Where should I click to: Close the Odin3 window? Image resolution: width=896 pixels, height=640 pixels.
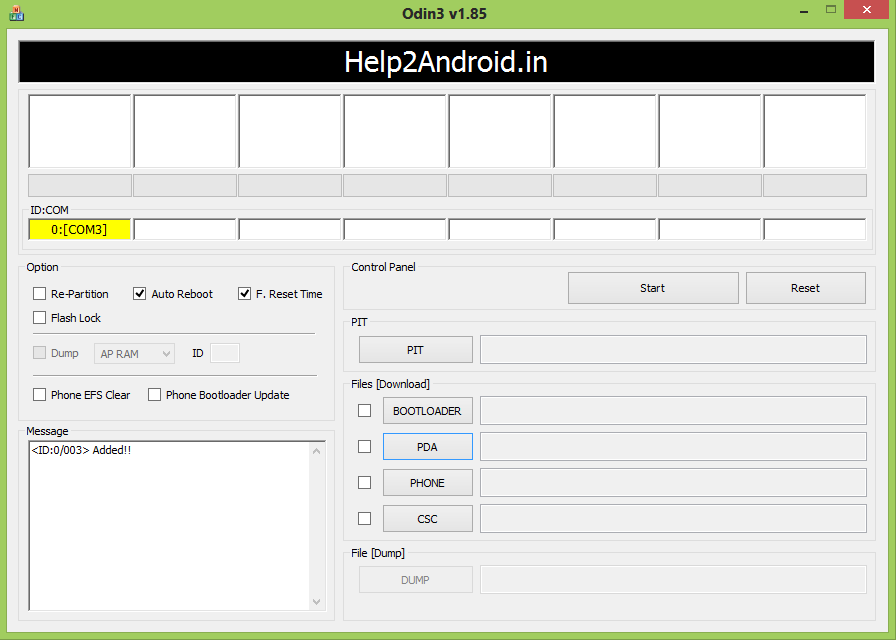point(866,10)
